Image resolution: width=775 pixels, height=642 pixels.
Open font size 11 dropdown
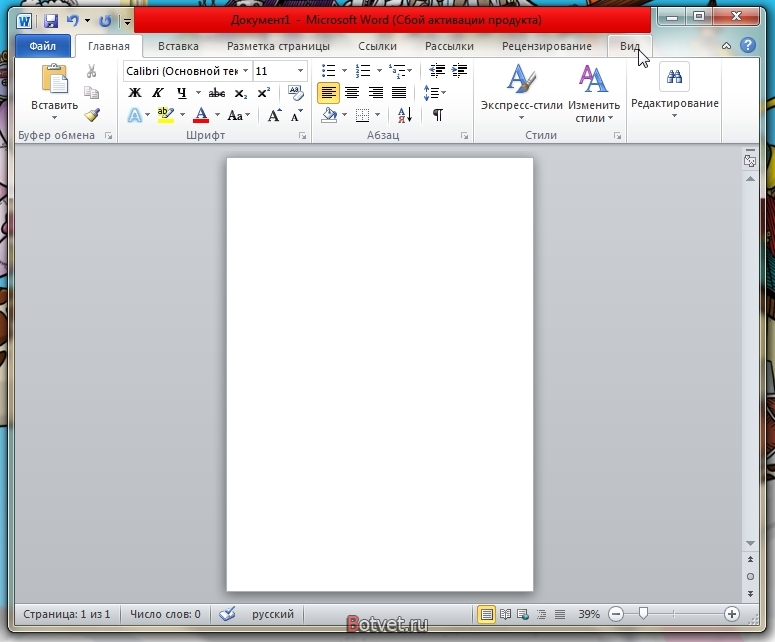click(x=300, y=71)
